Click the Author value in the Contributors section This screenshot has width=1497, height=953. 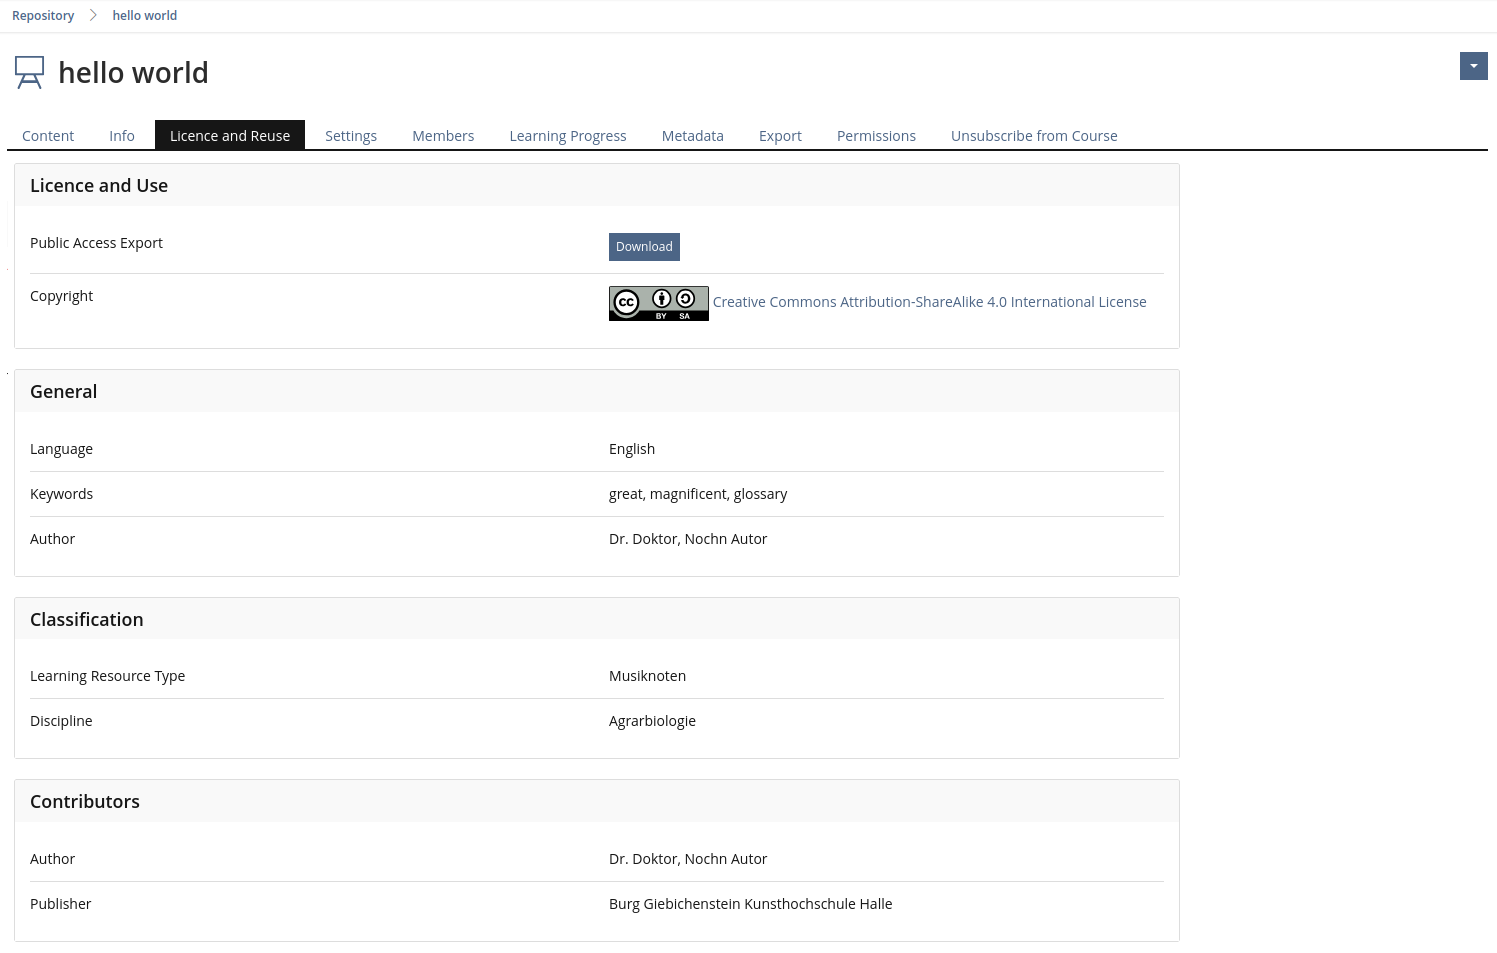click(x=688, y=859)
